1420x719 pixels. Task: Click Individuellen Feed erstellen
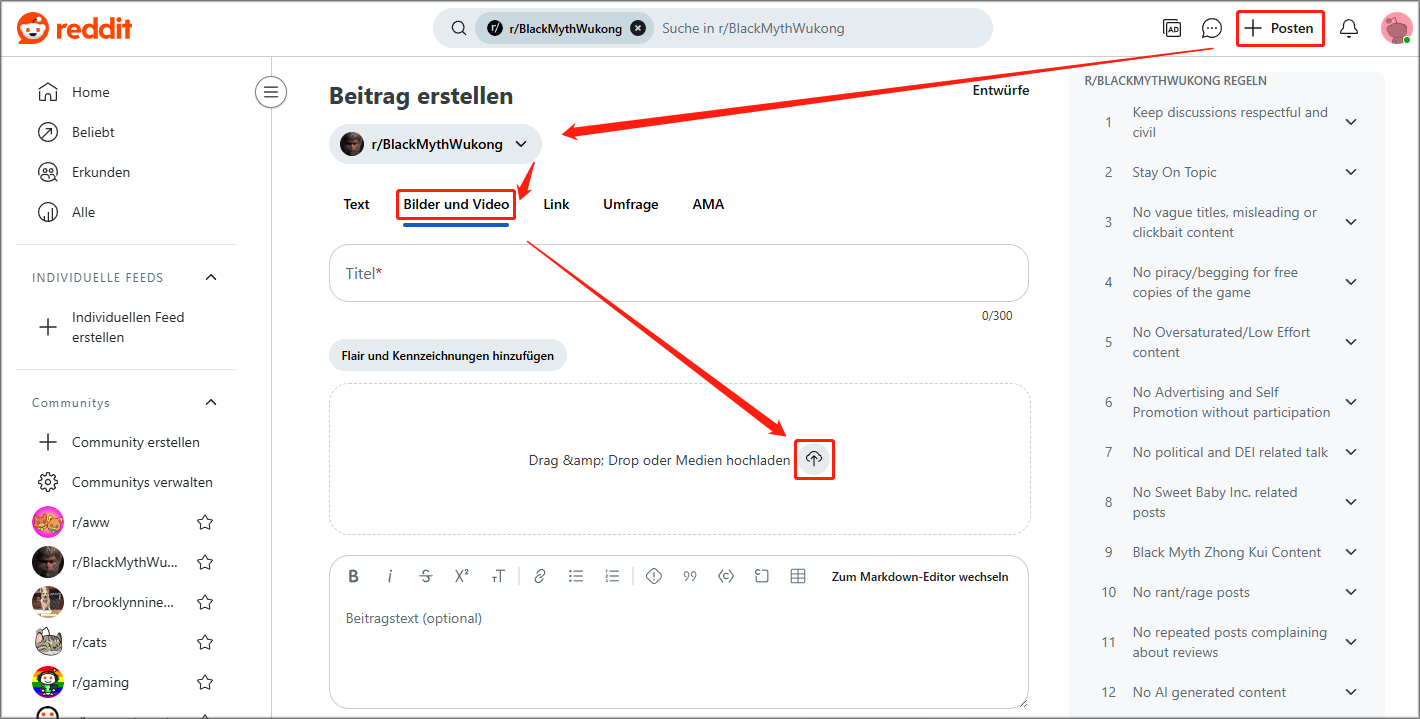(x=127, y=327)
